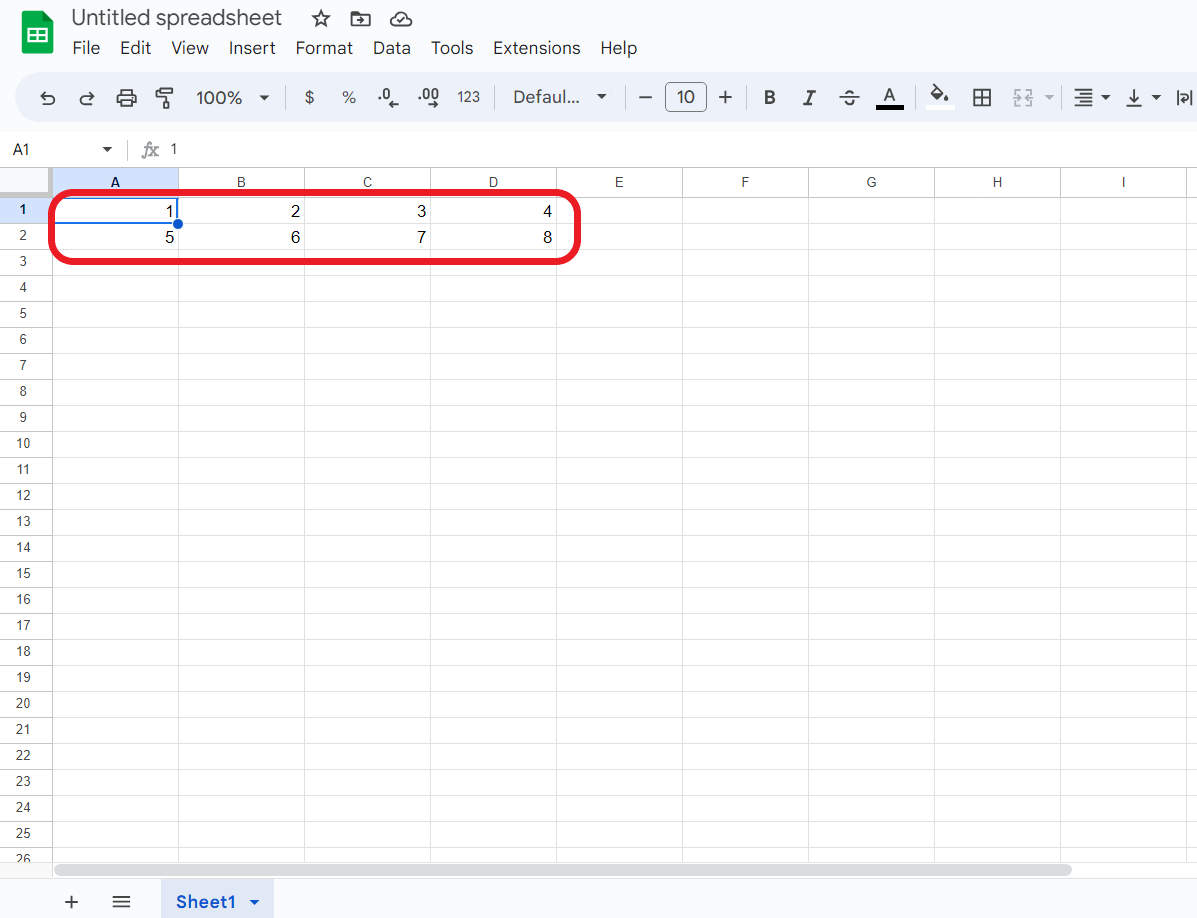The image size is (1197, 918).
Task: Click the Undo icon
Action: point(48,97)
